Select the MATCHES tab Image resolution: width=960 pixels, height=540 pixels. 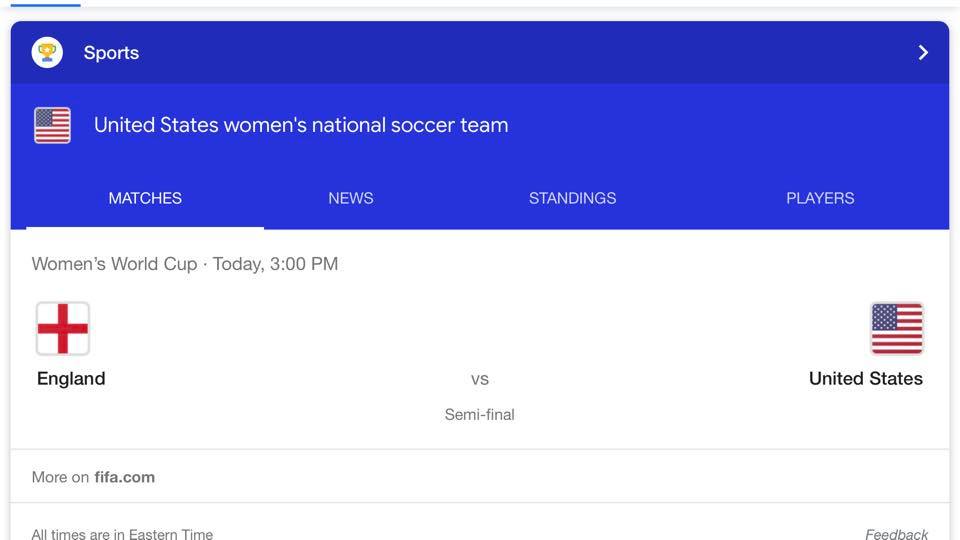coord(145,198)
